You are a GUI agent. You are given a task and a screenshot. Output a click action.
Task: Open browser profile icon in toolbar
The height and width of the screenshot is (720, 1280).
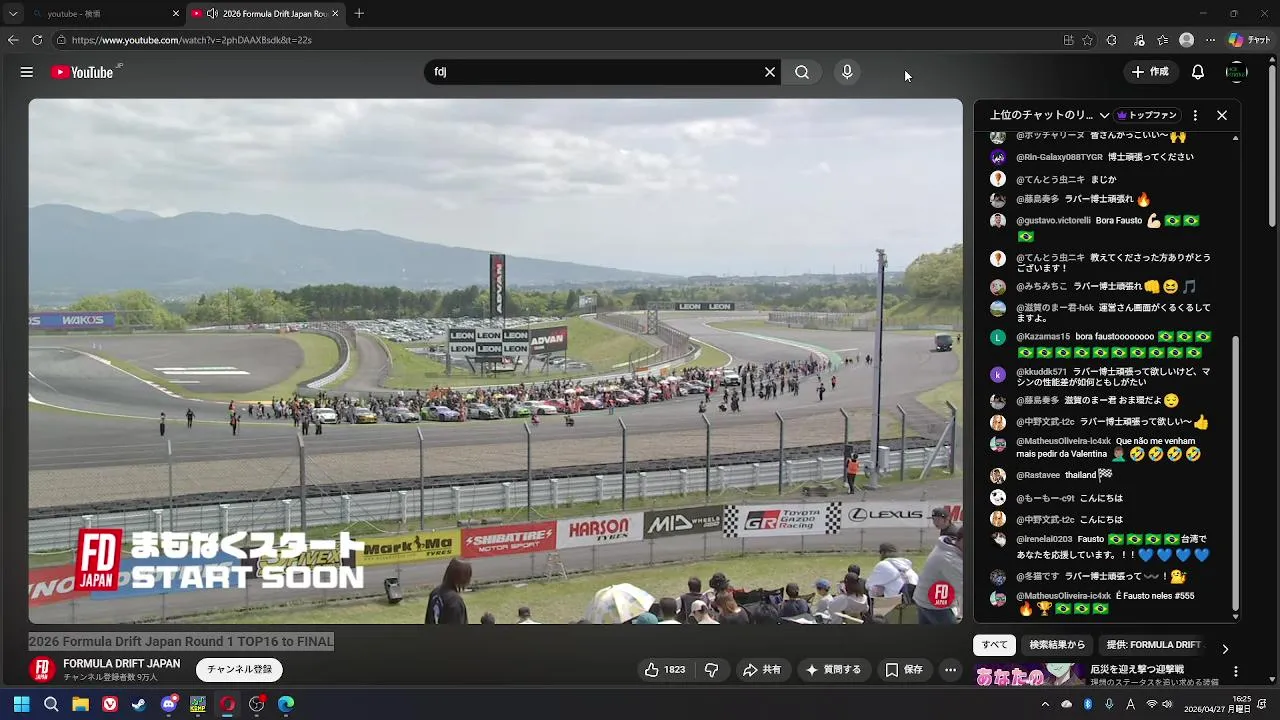[x=1186, y=40]
